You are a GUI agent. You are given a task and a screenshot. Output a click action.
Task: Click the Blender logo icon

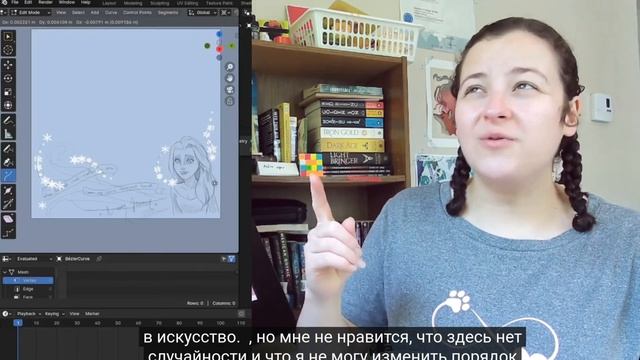tap(4, 2)
